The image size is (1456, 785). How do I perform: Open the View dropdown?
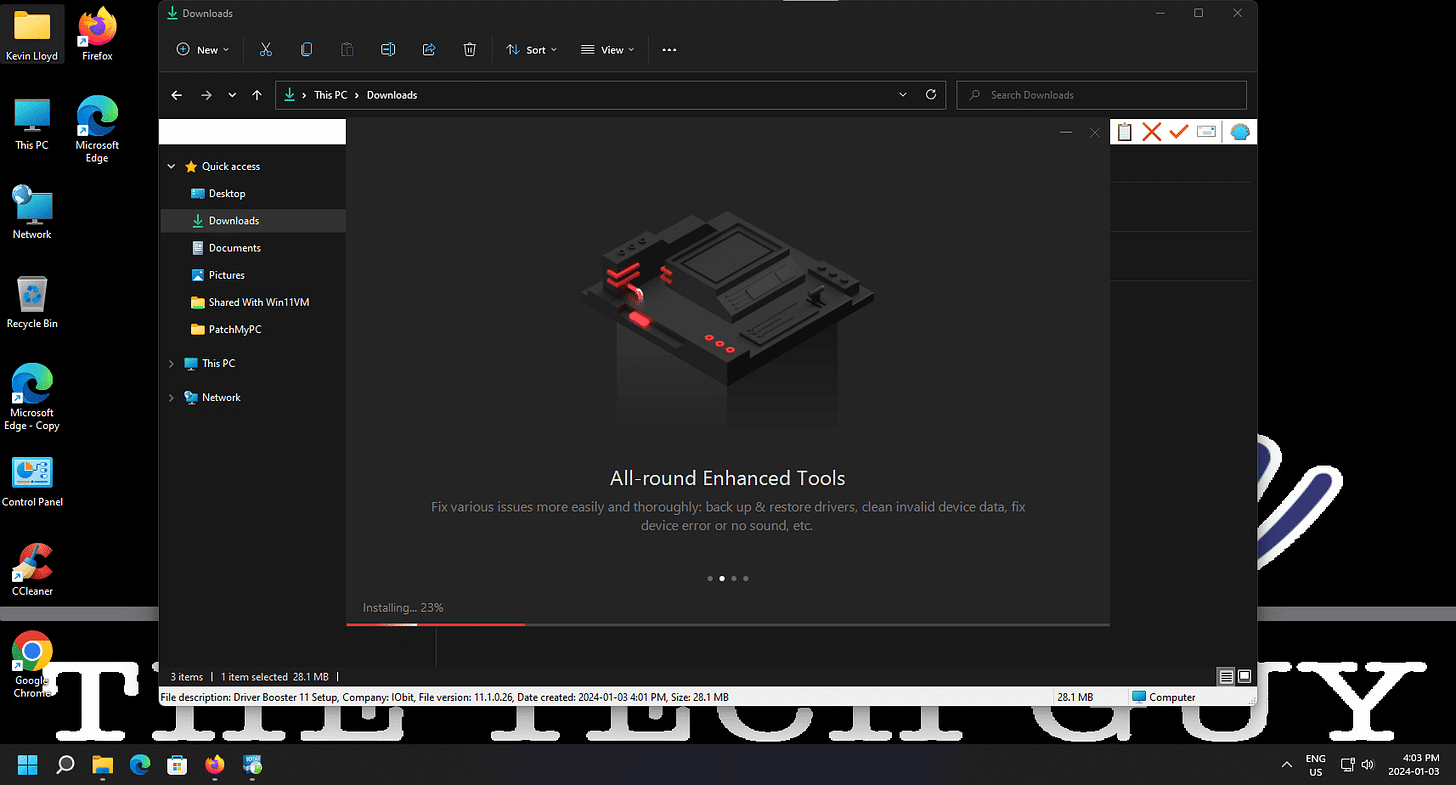[607, 50]
